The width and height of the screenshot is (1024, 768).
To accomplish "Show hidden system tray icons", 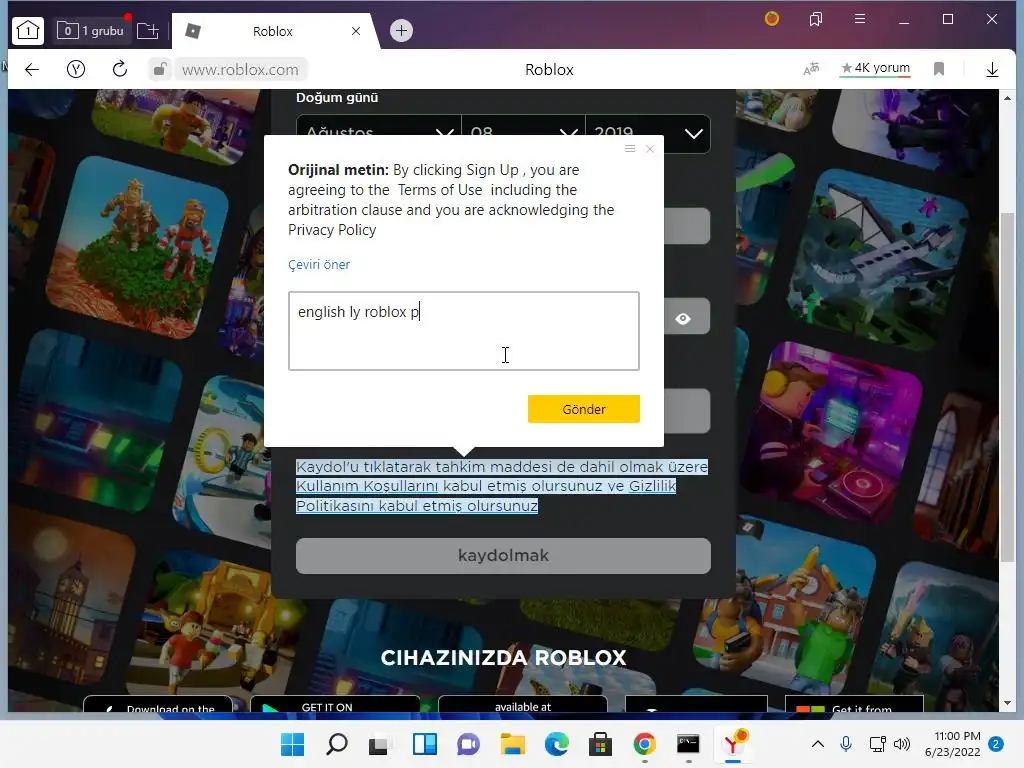I will (x=818, y=744).
